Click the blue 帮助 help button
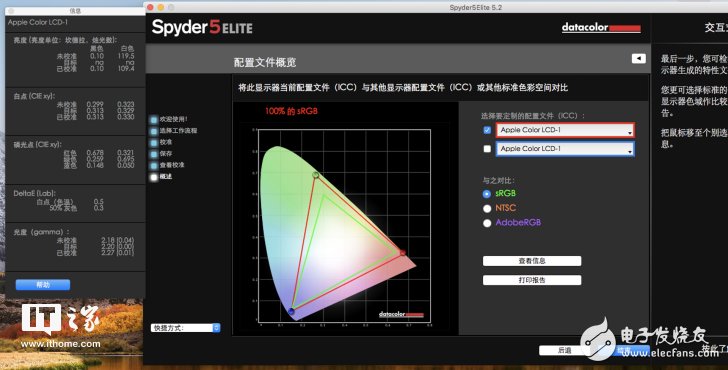 coord(43,285)
